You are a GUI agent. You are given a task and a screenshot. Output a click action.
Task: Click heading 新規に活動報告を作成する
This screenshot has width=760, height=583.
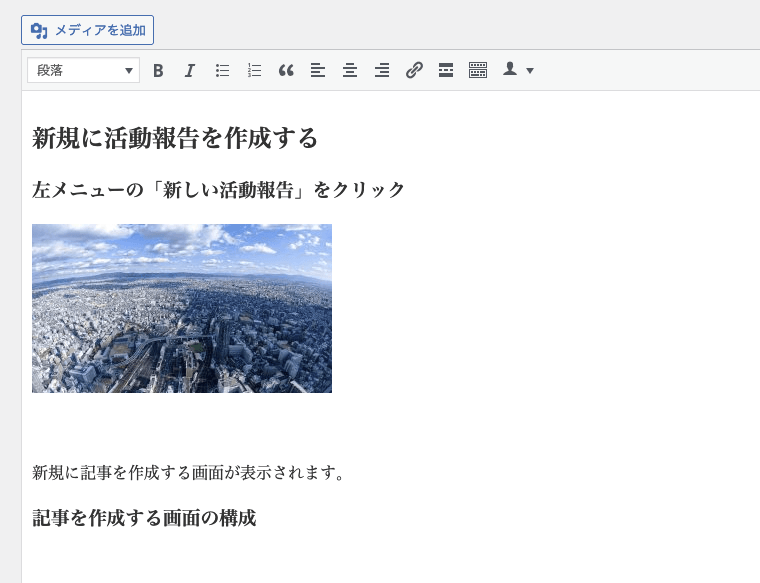point(174,138)
